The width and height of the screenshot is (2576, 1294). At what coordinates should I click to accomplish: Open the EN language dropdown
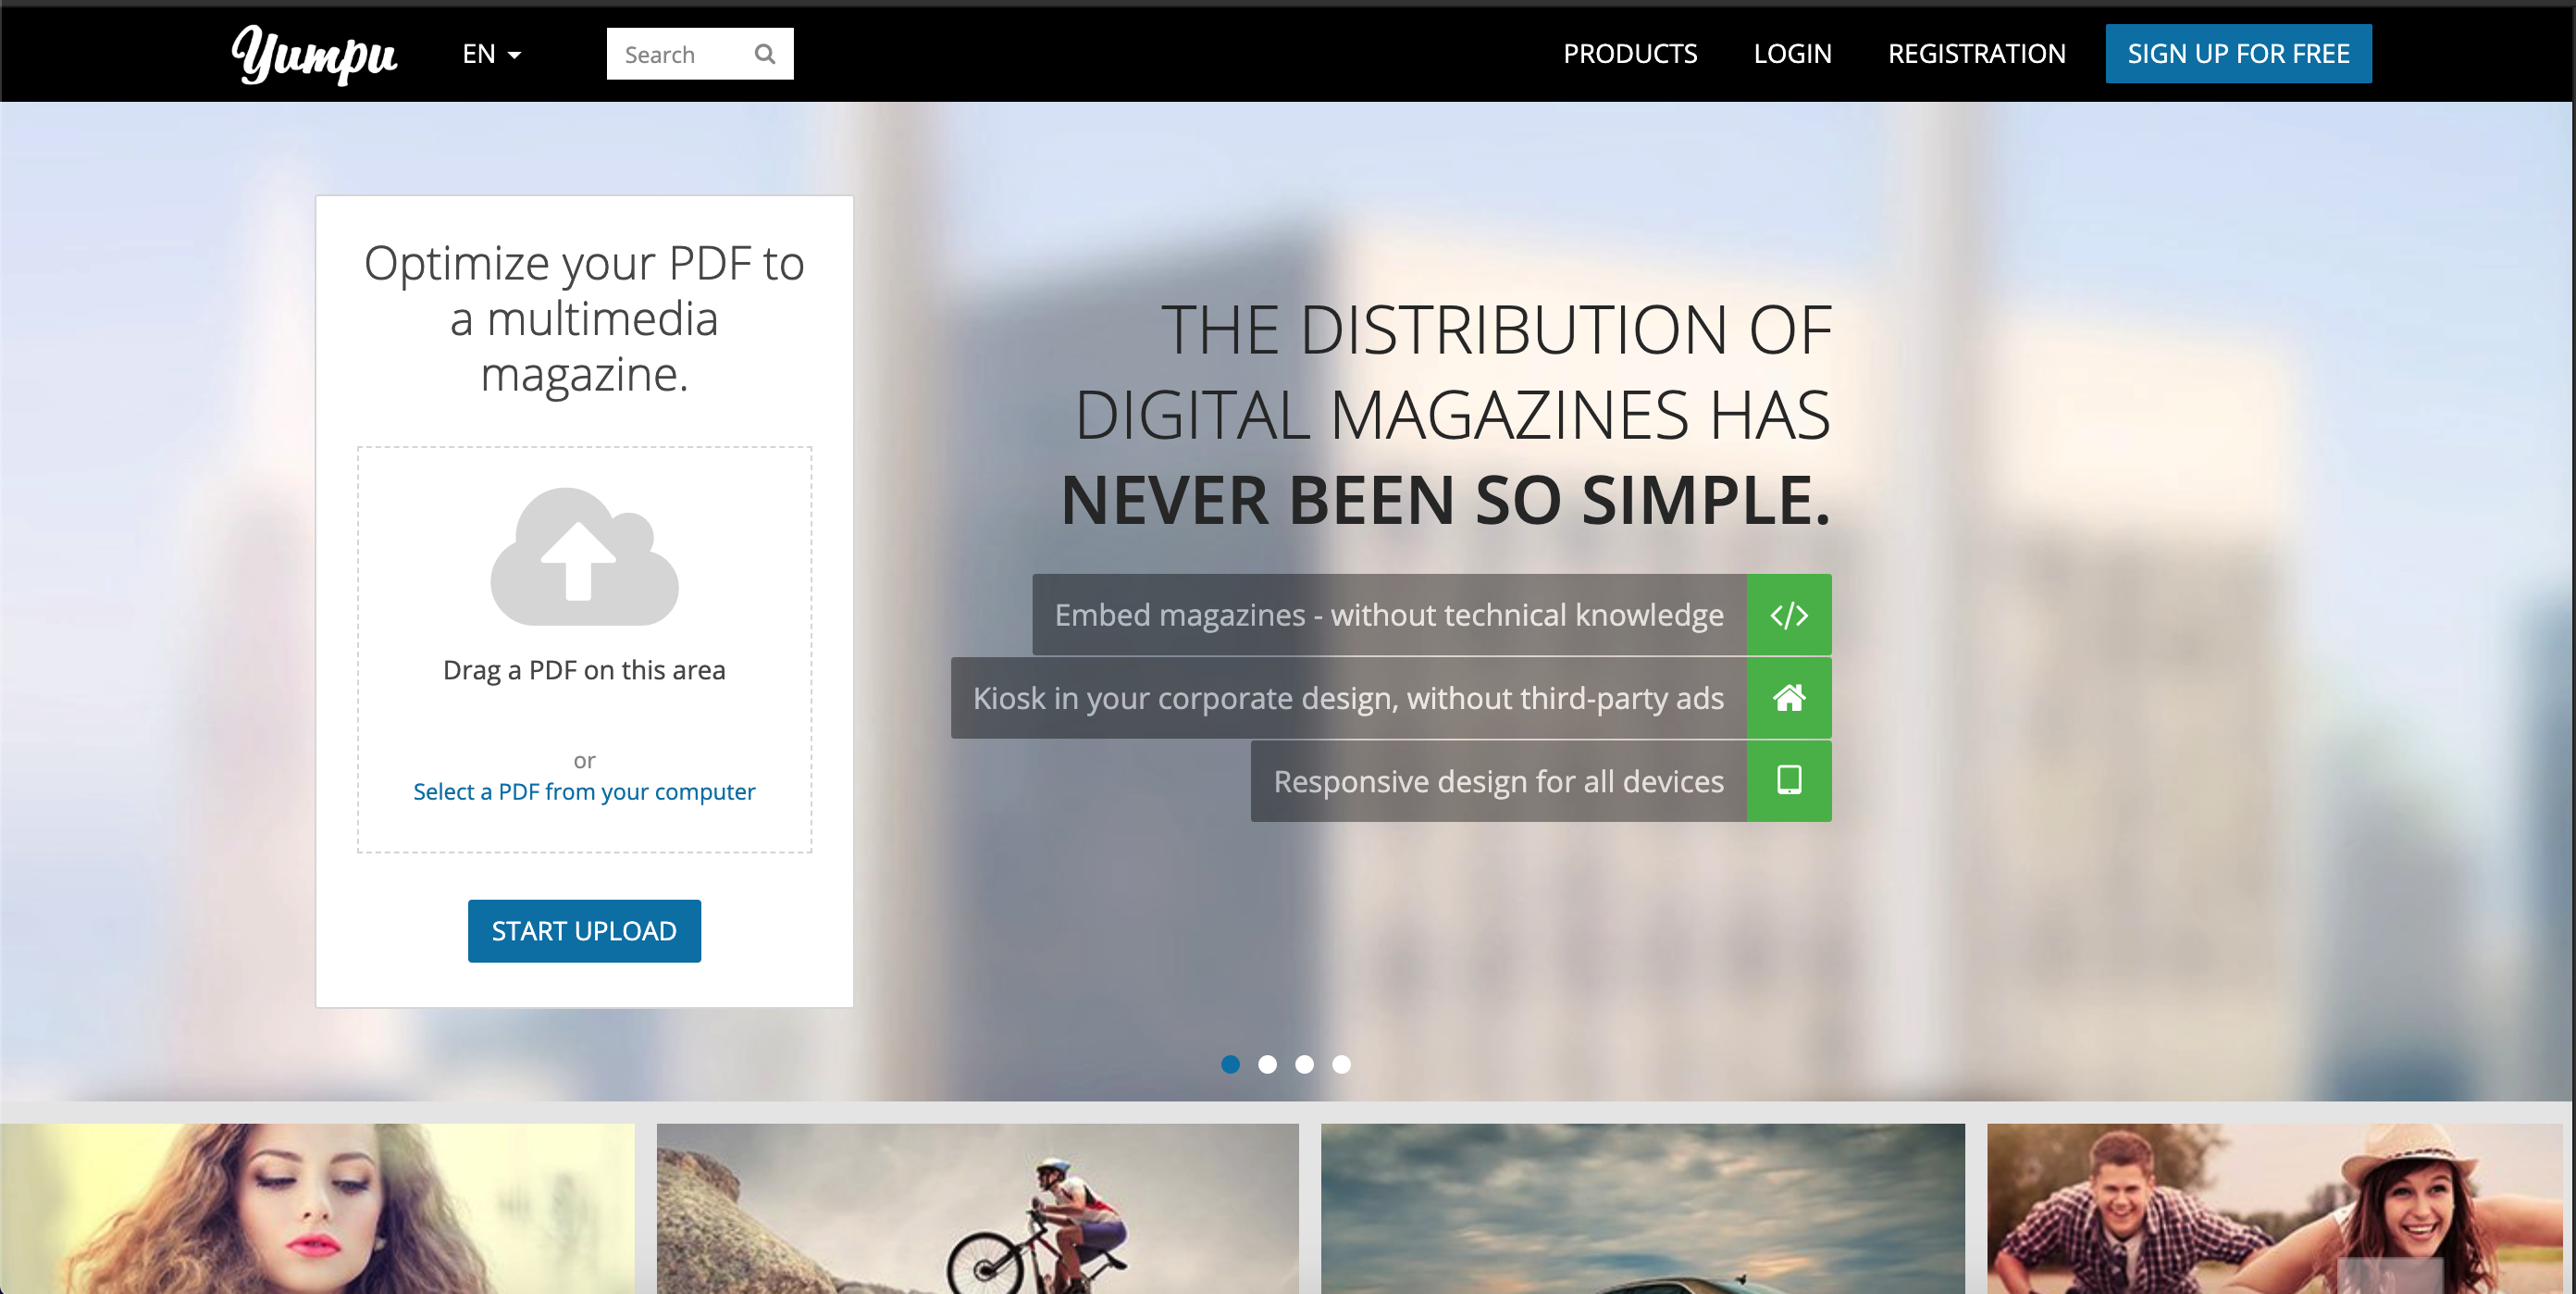pos(491,54)
